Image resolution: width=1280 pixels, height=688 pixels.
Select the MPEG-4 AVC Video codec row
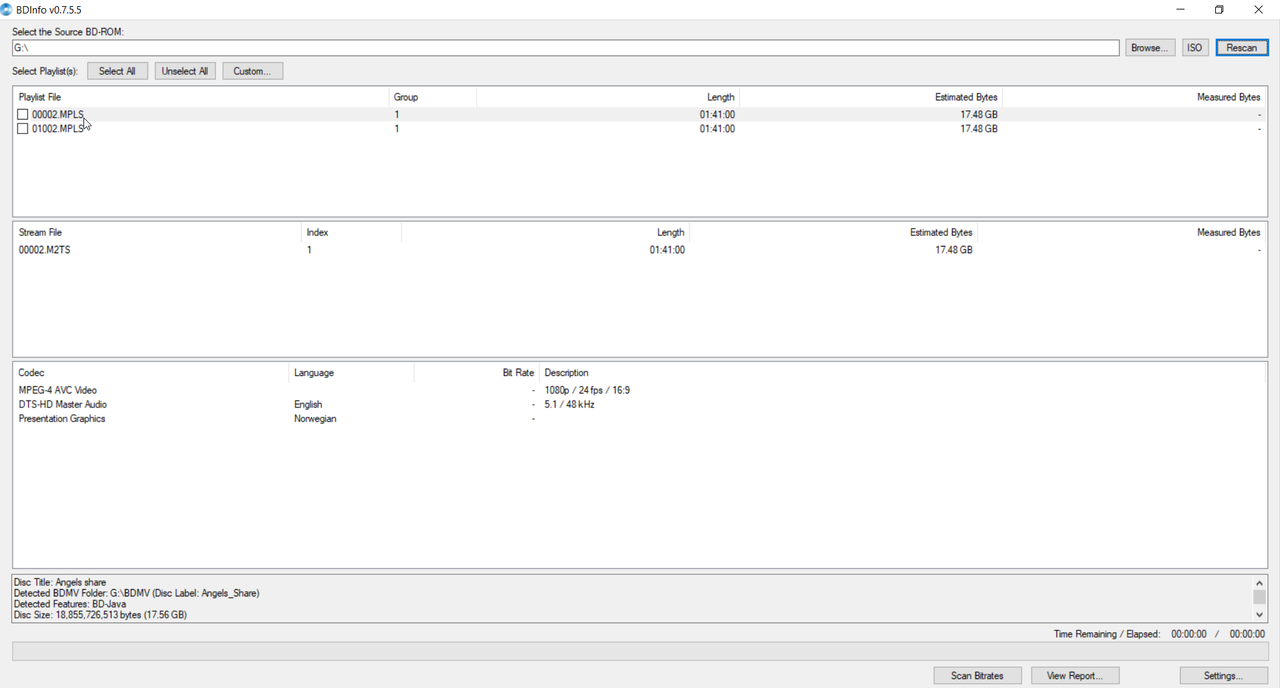pyautogui.click(x=640, y=391)
